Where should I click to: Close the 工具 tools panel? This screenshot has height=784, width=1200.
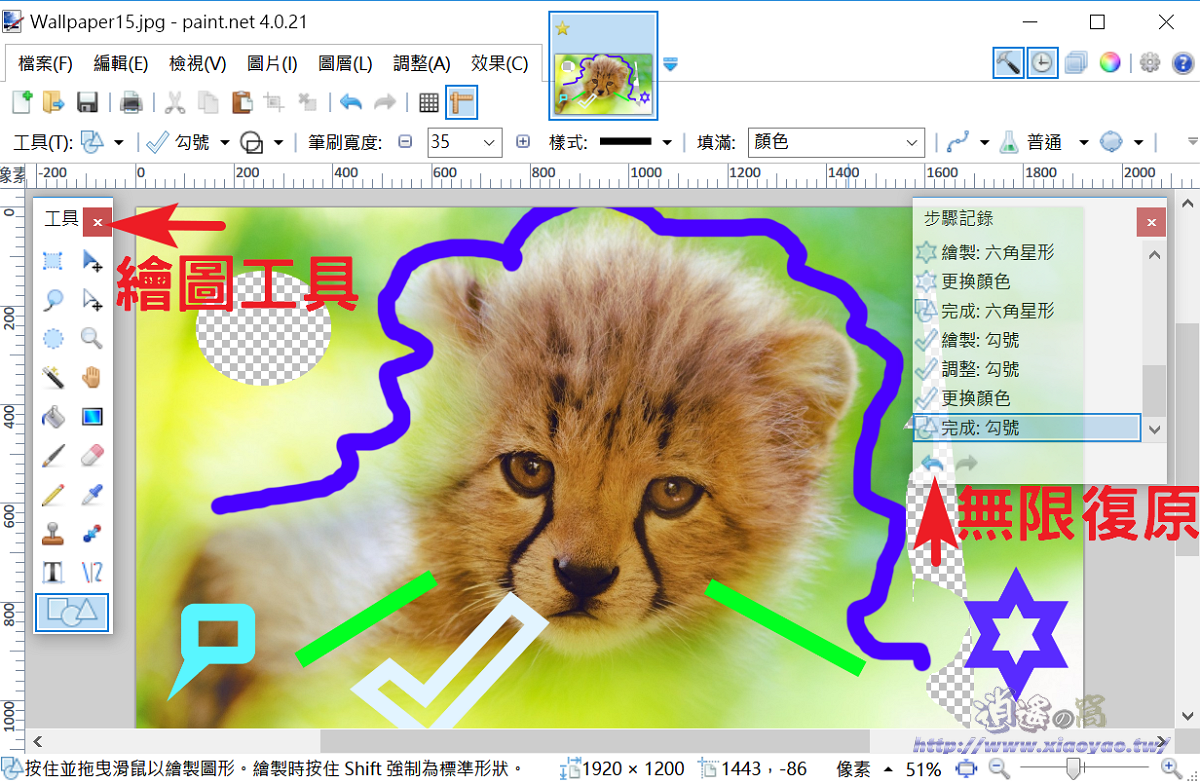click(x=97, y=221)
